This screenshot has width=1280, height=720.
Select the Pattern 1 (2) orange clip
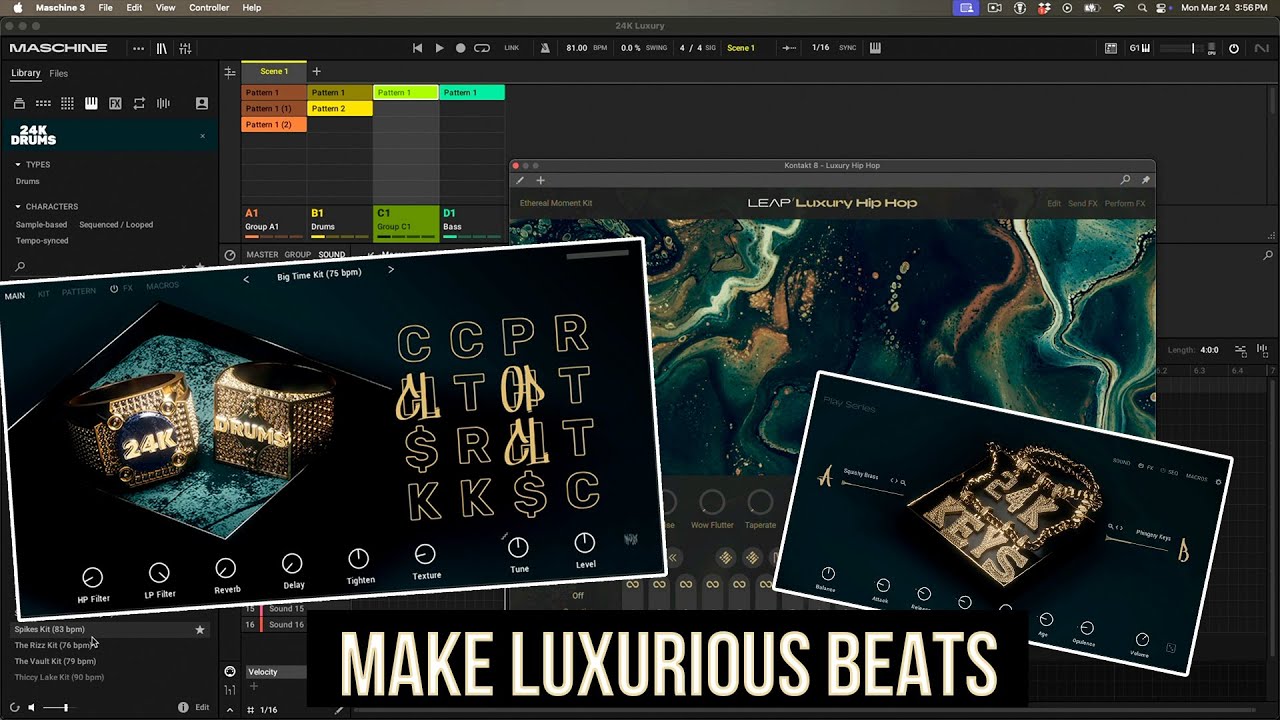click(274, 125)
